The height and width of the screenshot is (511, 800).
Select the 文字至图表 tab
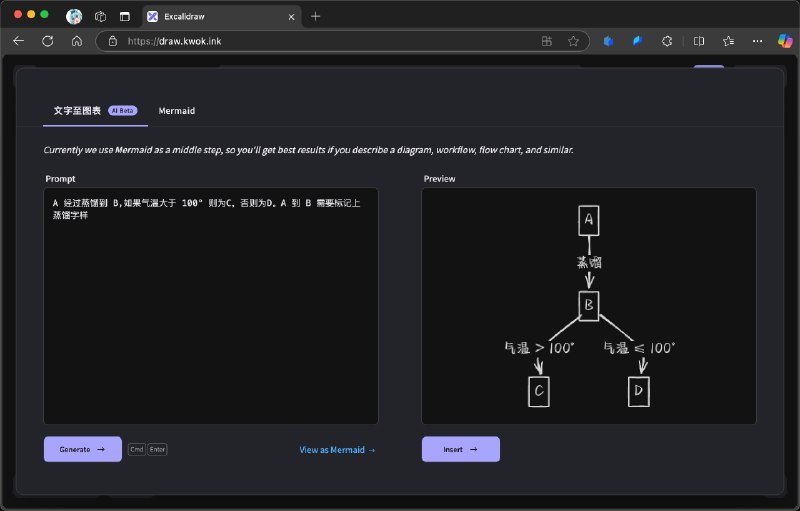[x=78, y=110]
